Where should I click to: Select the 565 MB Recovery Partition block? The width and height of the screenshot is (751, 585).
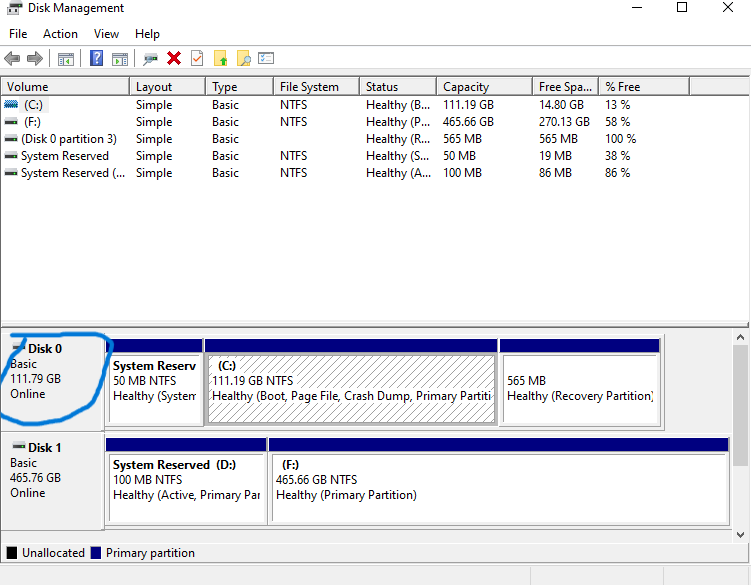pos(580,382)
